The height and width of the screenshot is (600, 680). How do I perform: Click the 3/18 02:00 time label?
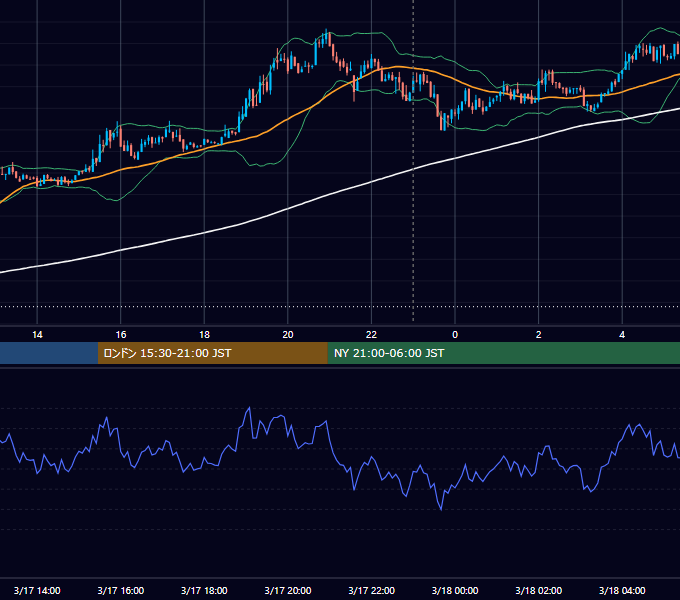pyautogui.click(x=539, y=590)
